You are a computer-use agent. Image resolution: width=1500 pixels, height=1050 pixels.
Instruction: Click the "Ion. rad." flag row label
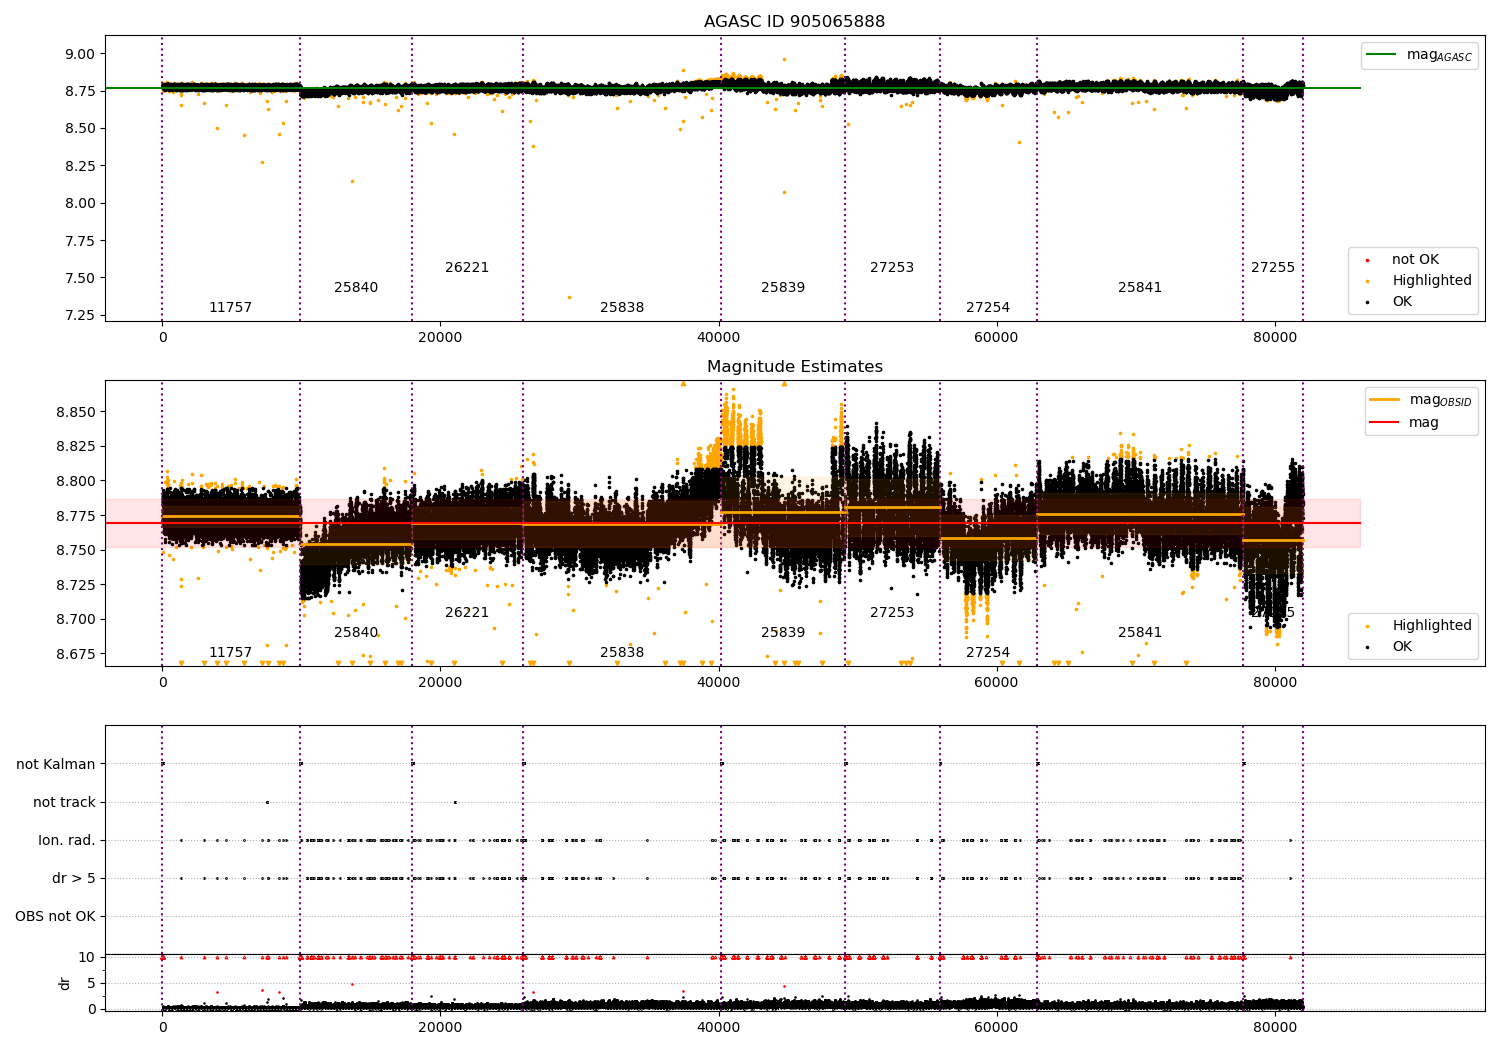(x=67, y=841)
